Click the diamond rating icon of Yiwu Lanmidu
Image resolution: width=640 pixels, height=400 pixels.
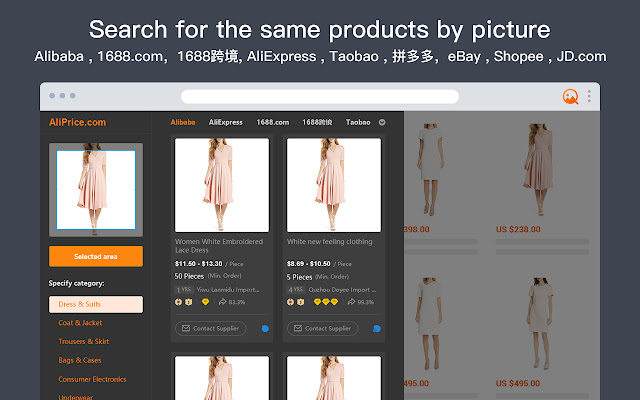[x=205, y=302]
